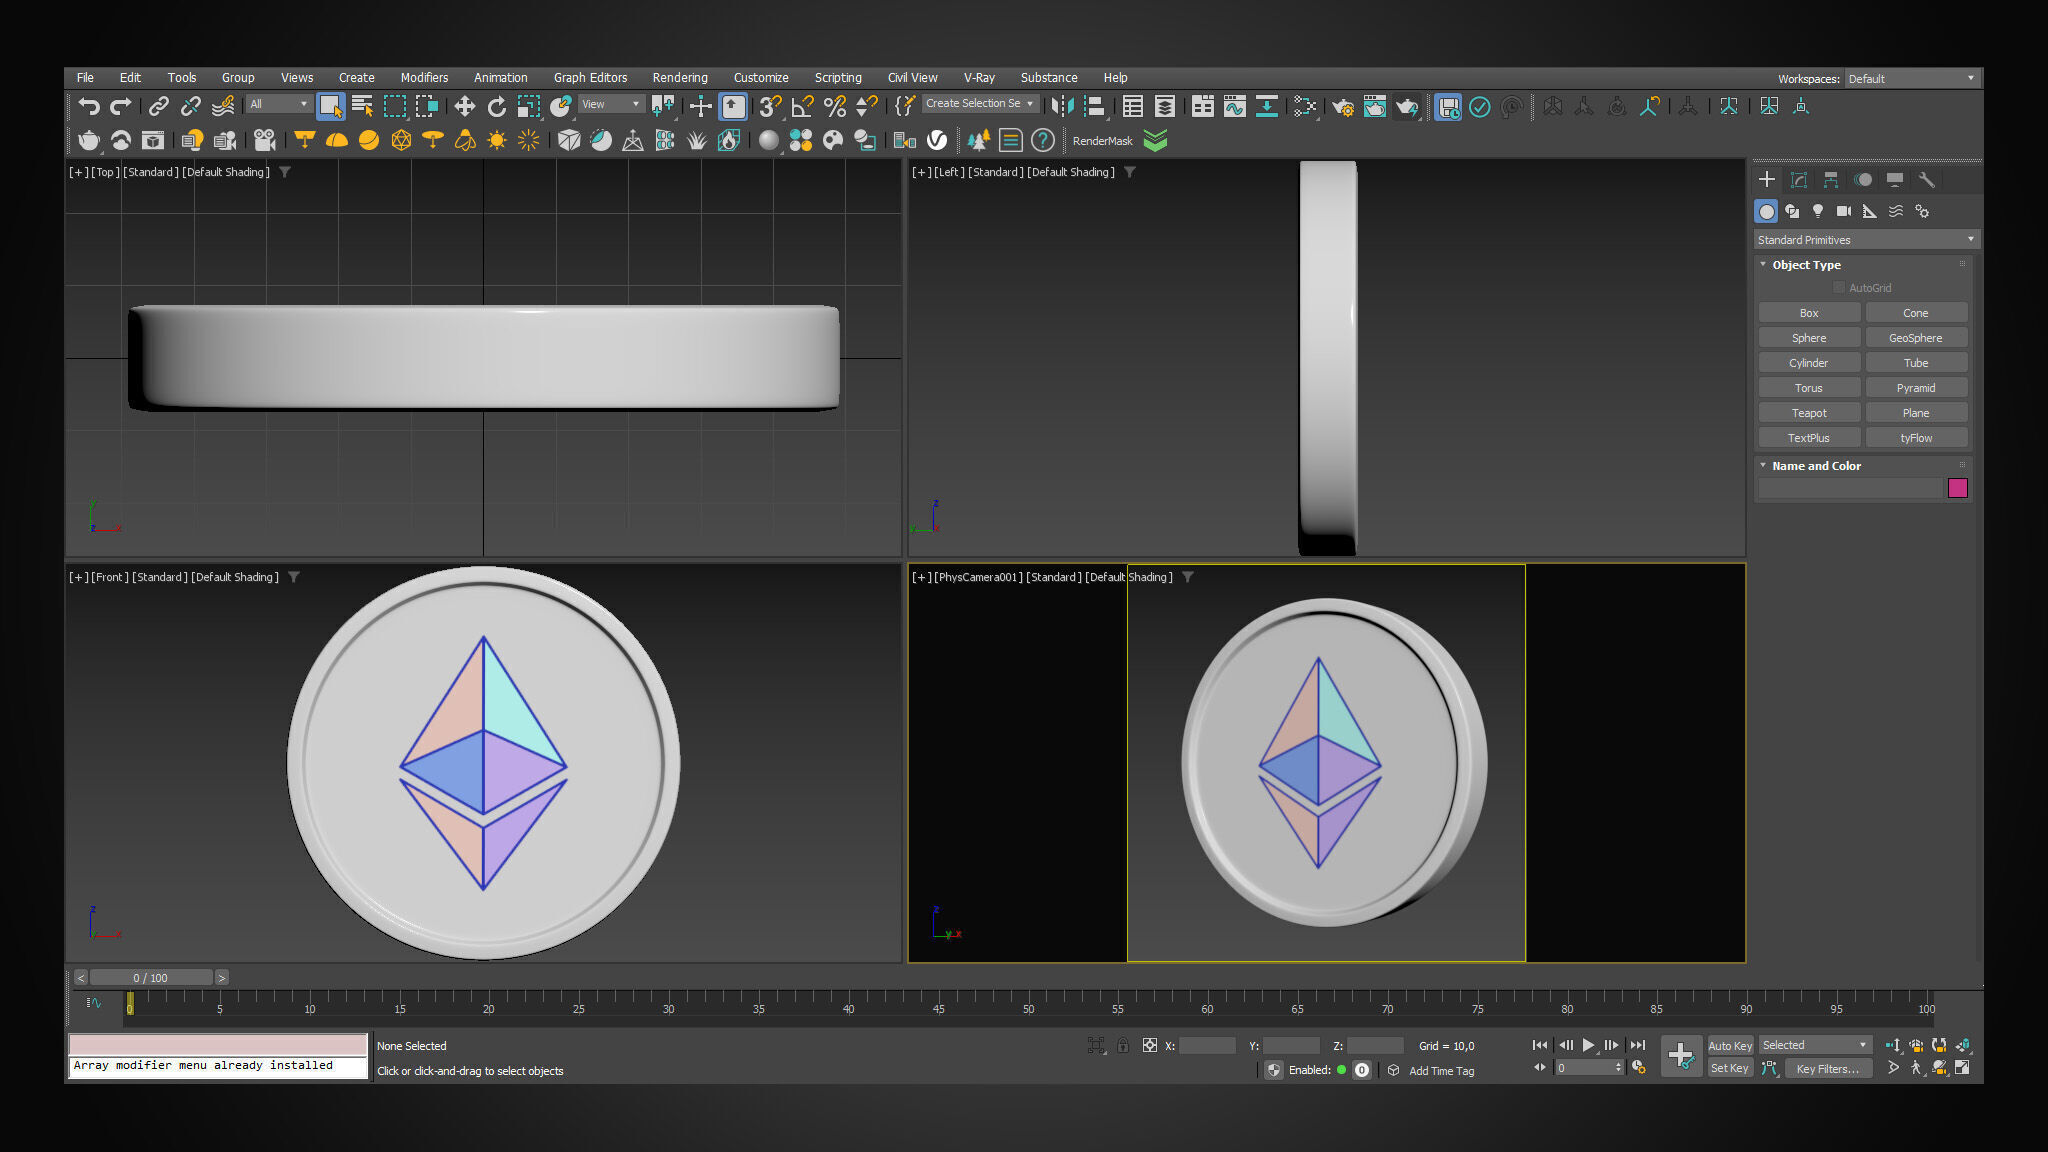Click the green RenderMask layers icon

1155,141
